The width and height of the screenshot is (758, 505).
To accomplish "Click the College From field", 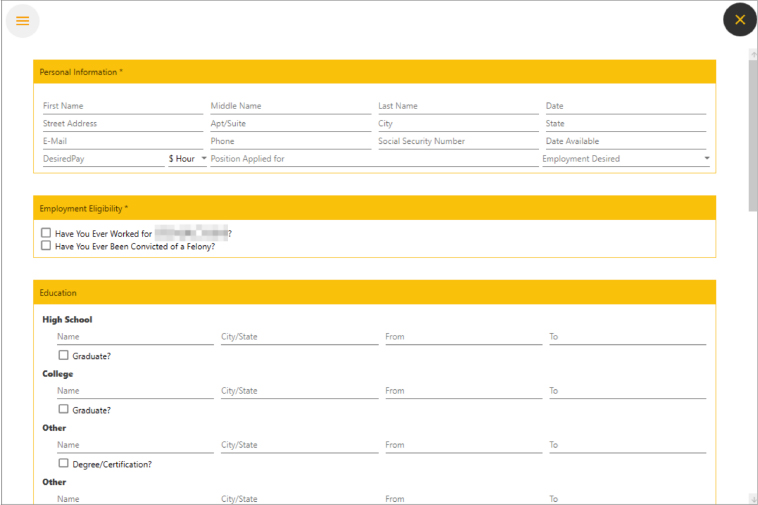I will (x=464, y=391).
